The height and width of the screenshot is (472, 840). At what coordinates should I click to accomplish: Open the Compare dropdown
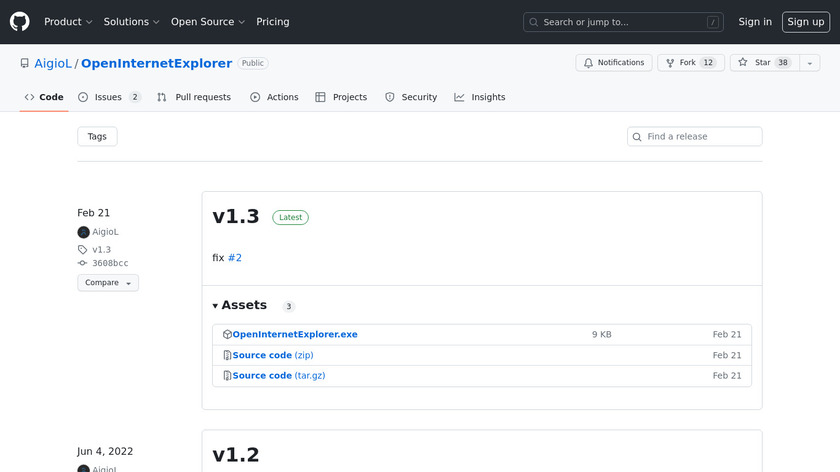pyautogui.click(x=107, y=283)
